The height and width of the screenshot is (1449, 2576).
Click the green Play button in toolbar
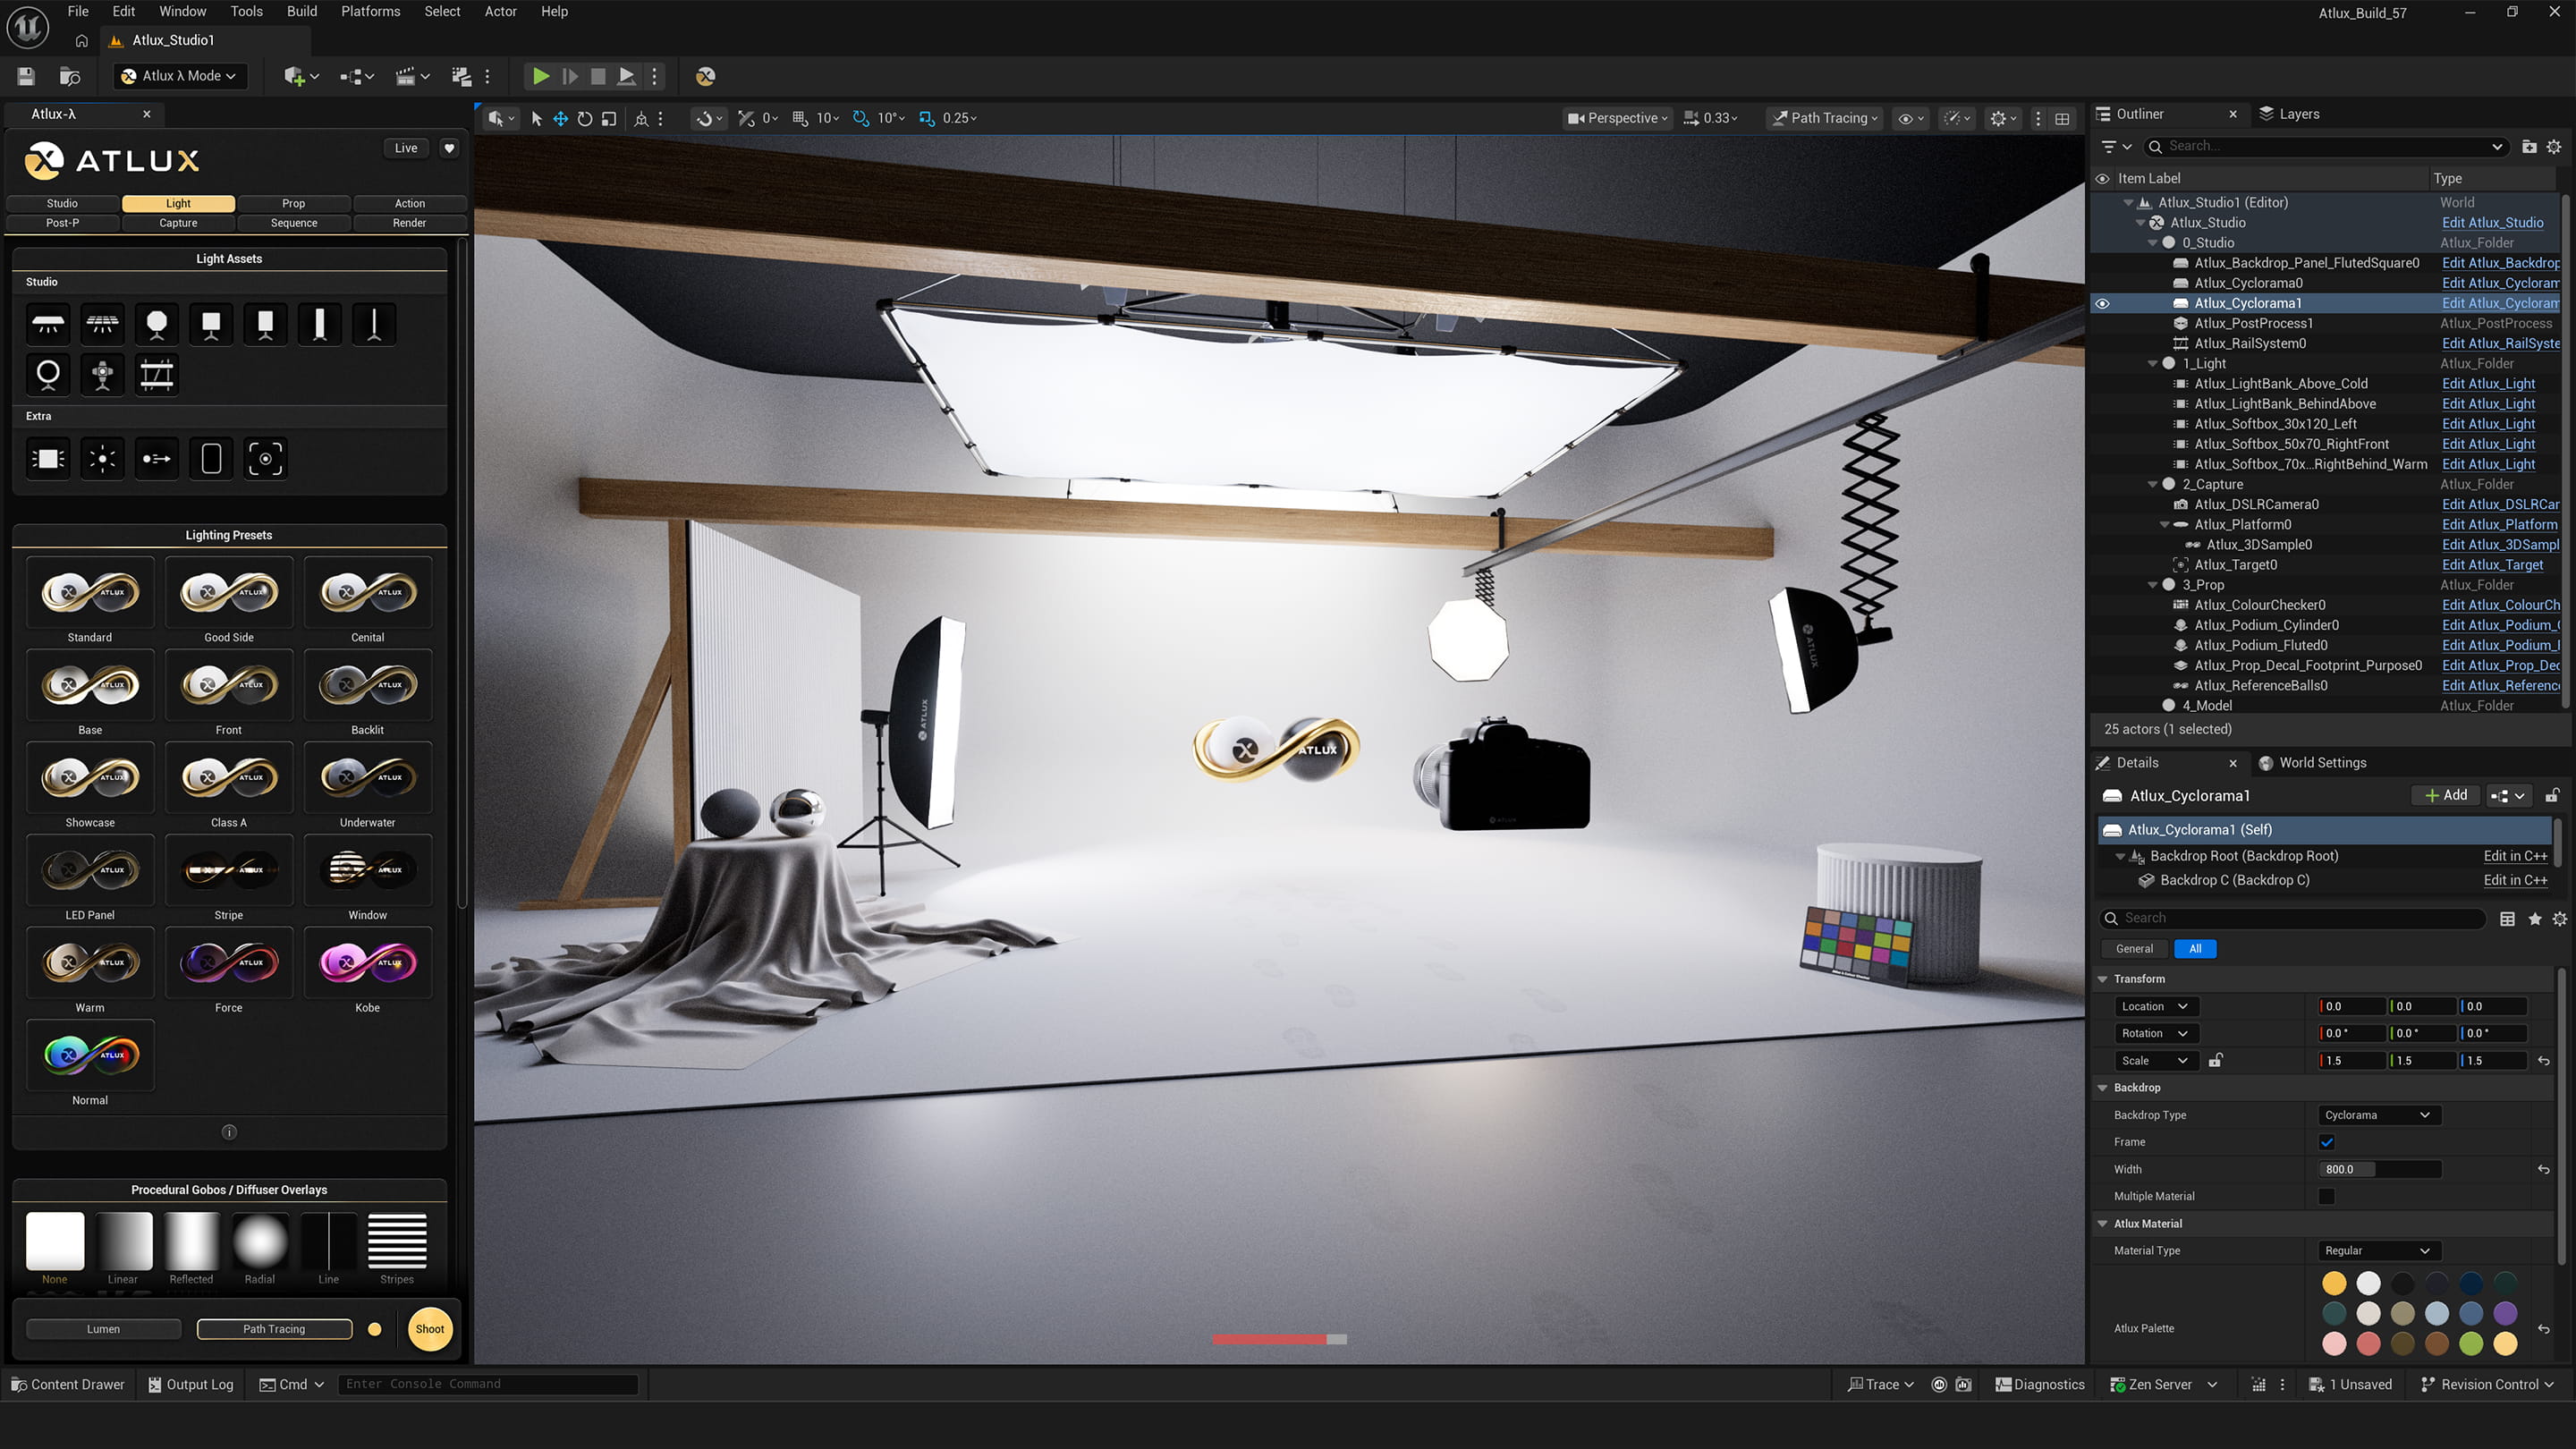[x=540, y=76]
